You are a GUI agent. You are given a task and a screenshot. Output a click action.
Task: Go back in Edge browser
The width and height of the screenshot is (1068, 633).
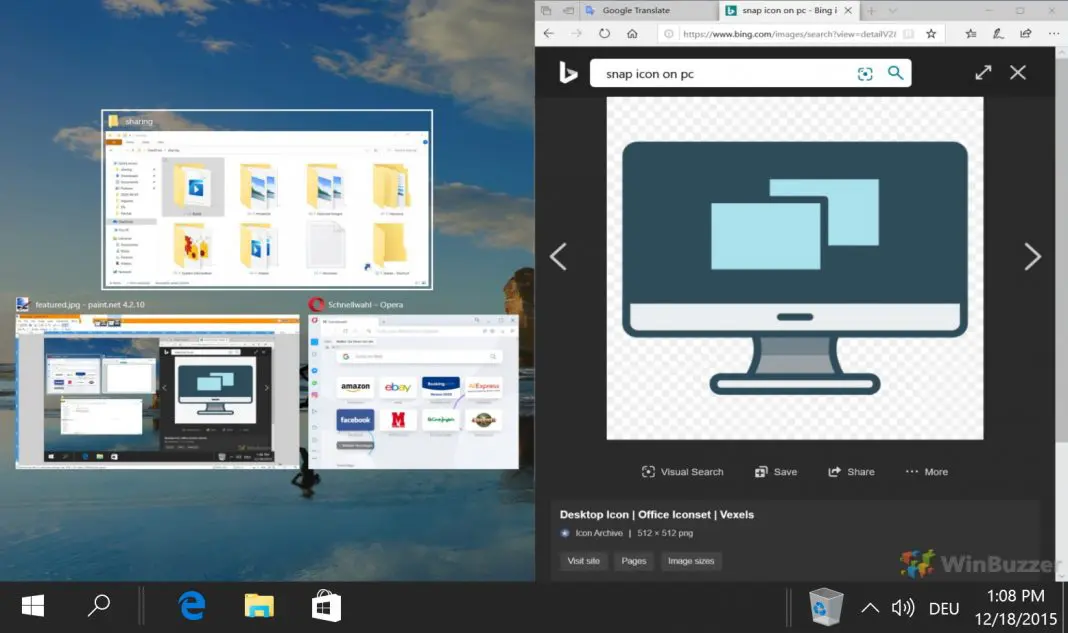click(x=549, y=33)
